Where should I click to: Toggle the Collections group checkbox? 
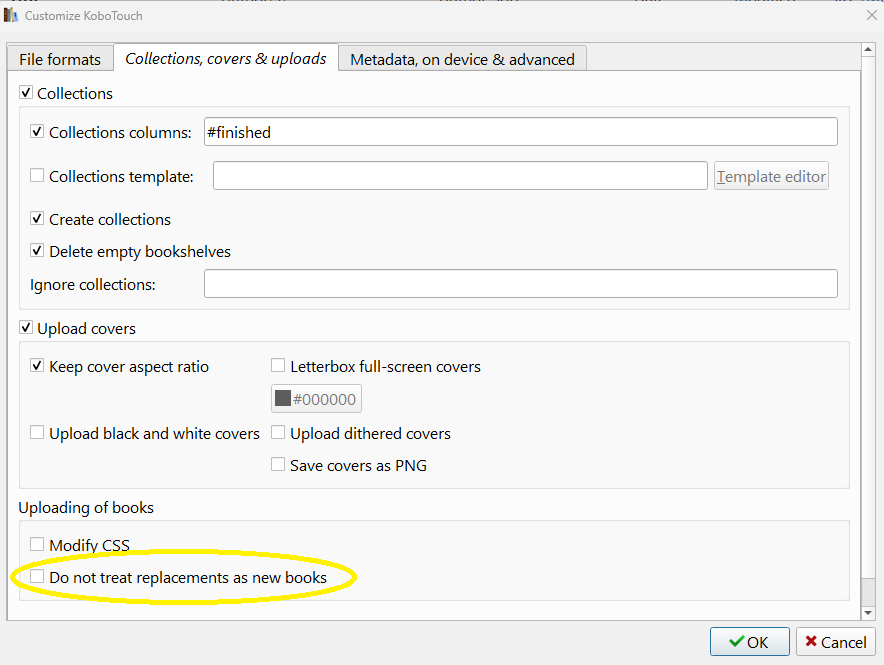point(26,92)
